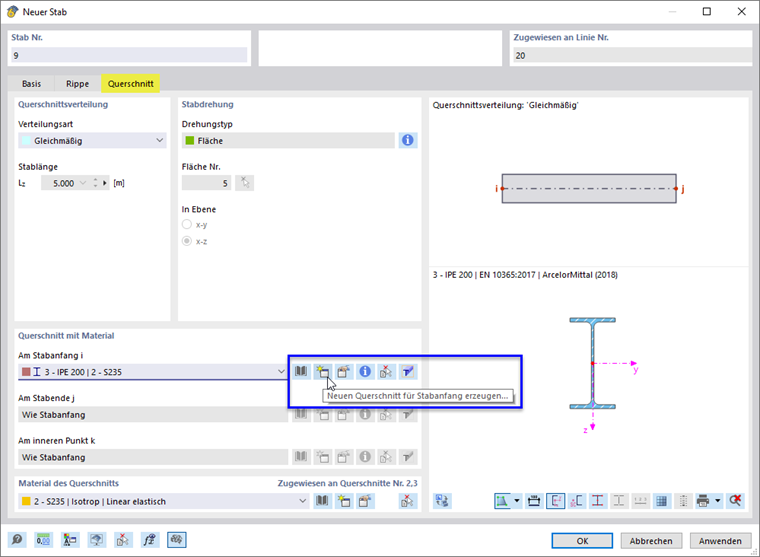
Task: Edit material in Material des Querschnitts
Action: tap(365, 501)
